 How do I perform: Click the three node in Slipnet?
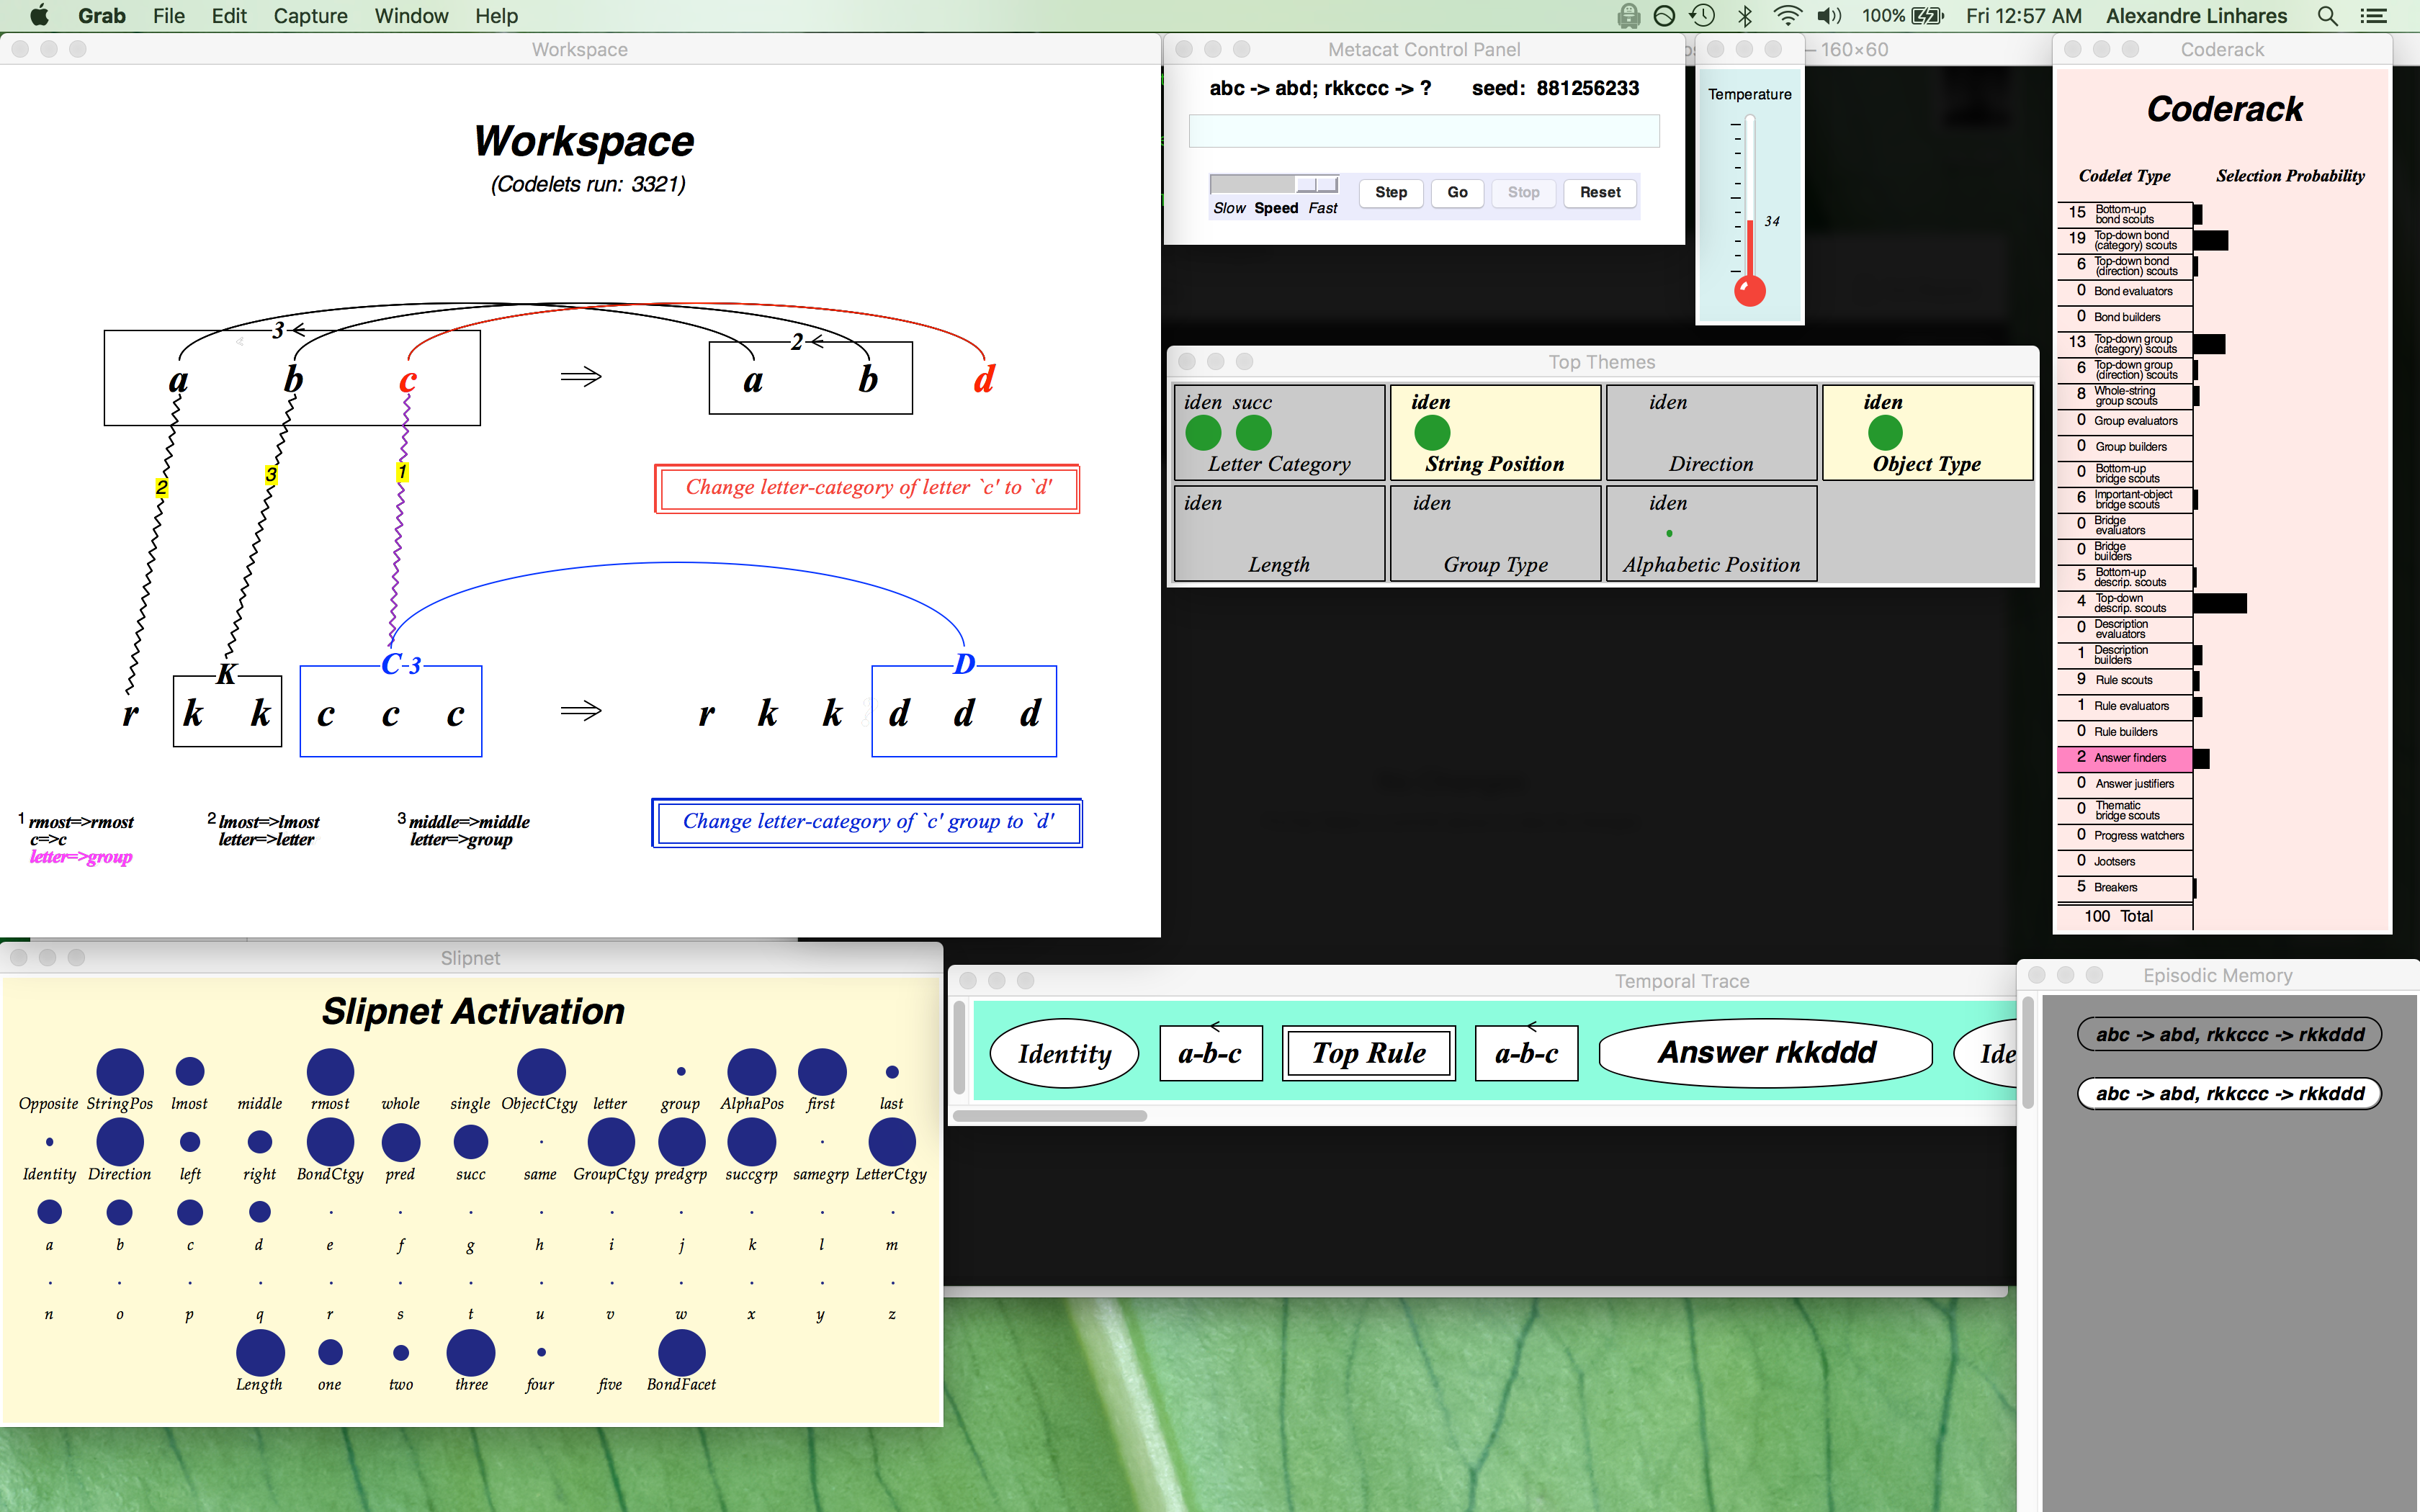[x=471, y=1353]
